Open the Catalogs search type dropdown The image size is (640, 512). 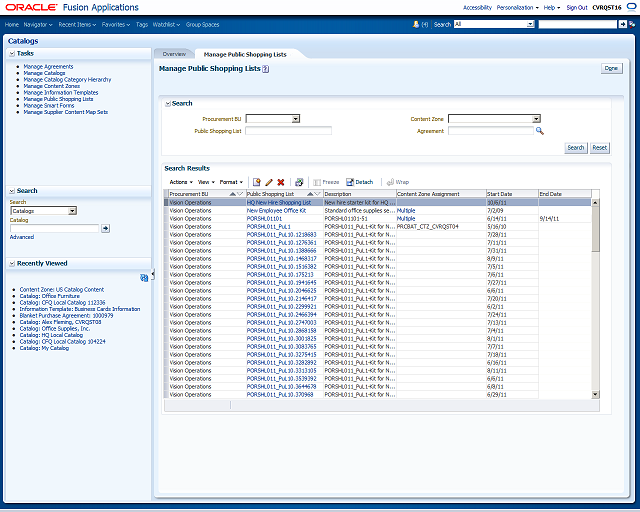72,211
